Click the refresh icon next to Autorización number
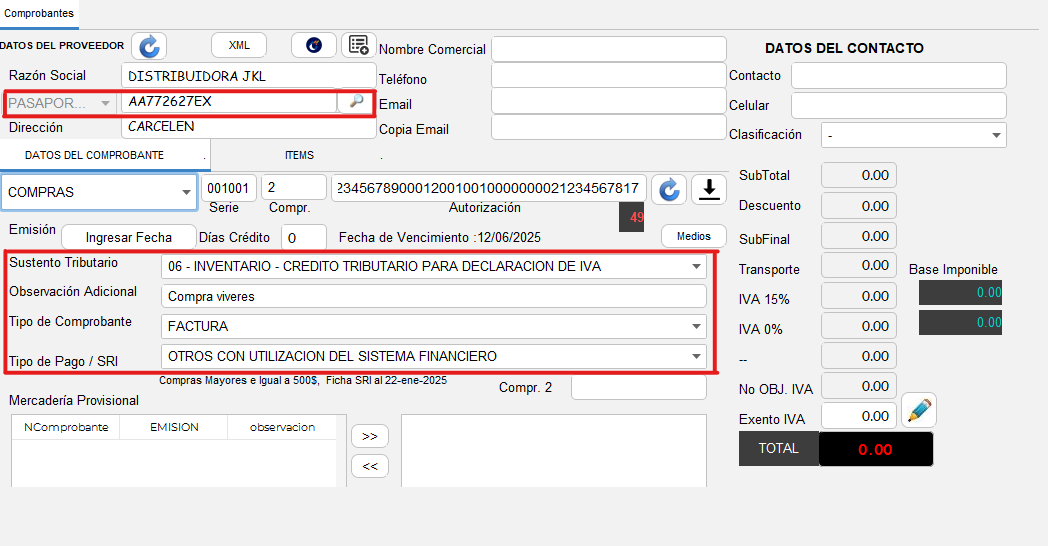This screenshot has width=1048, height=546. point(669,189)
